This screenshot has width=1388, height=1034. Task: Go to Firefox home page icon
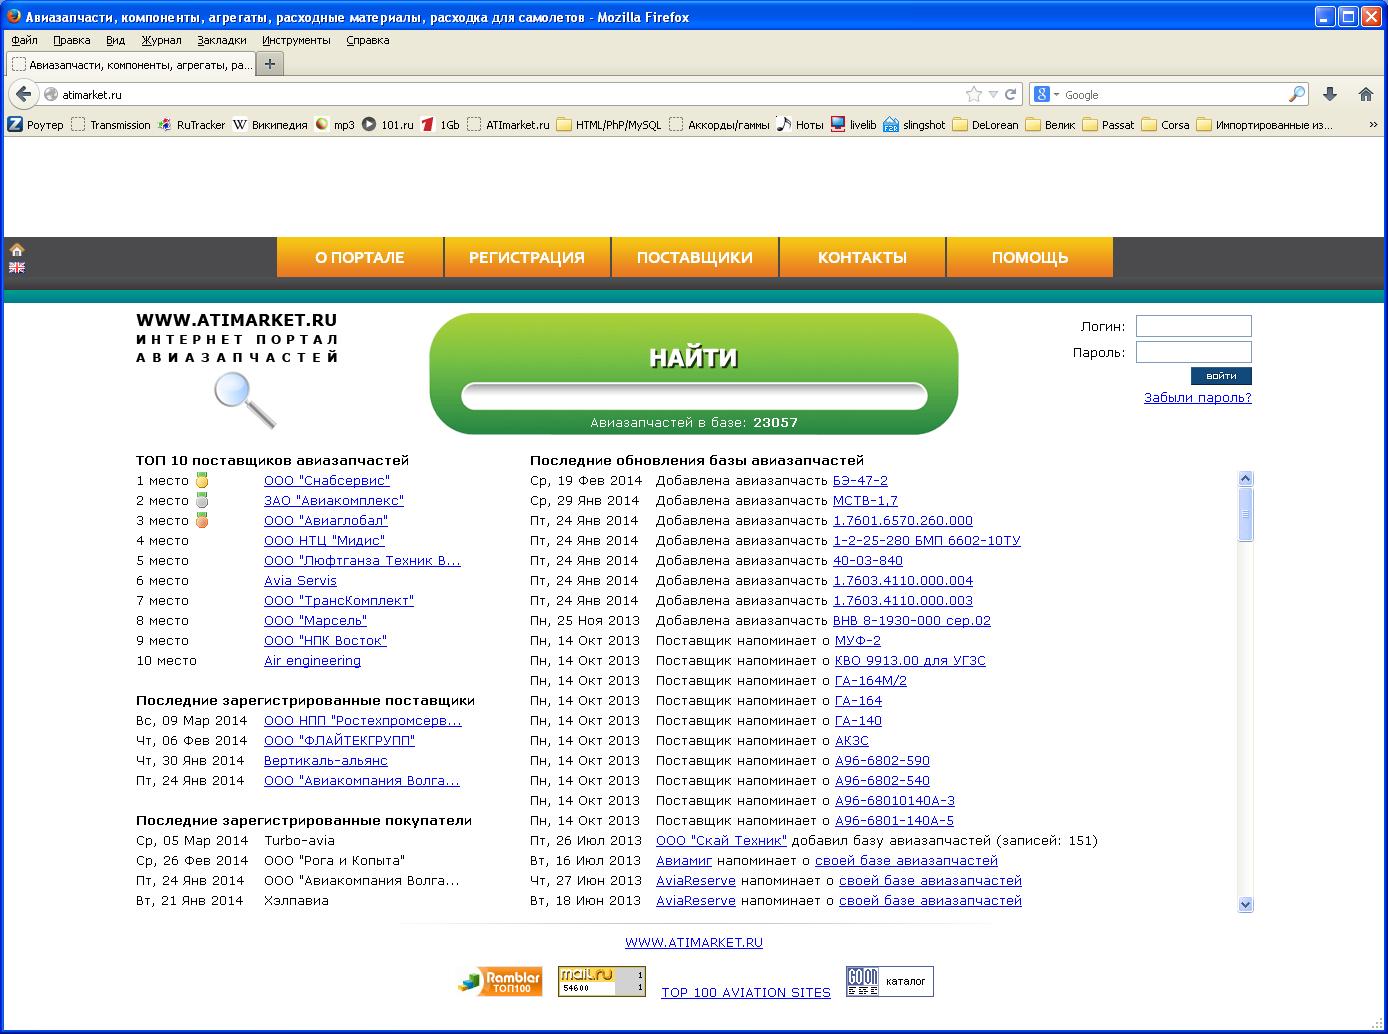(x=1366, y=94)
